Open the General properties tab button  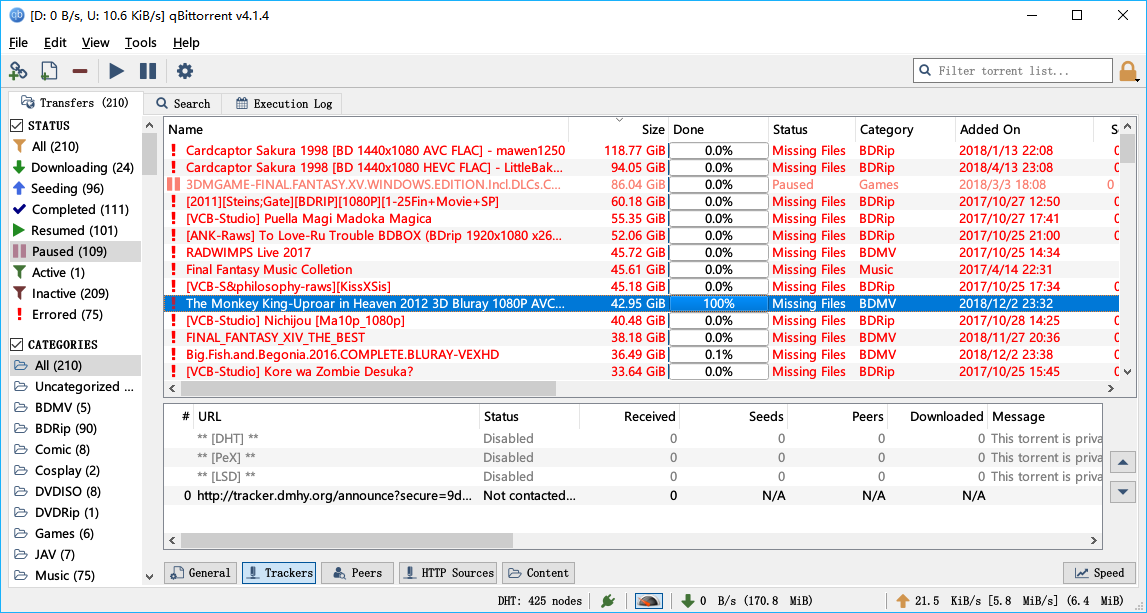(200, 573)
